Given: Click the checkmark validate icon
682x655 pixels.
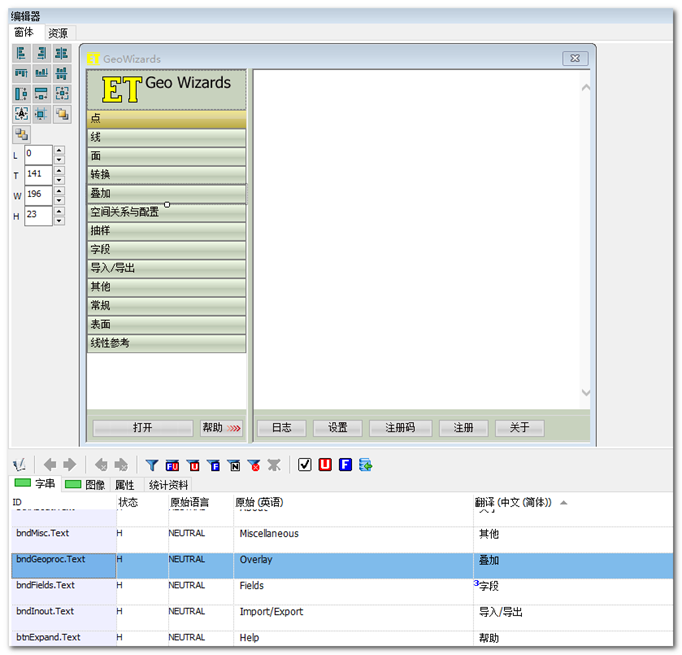Looking at the screenshot, I should 305,465.
